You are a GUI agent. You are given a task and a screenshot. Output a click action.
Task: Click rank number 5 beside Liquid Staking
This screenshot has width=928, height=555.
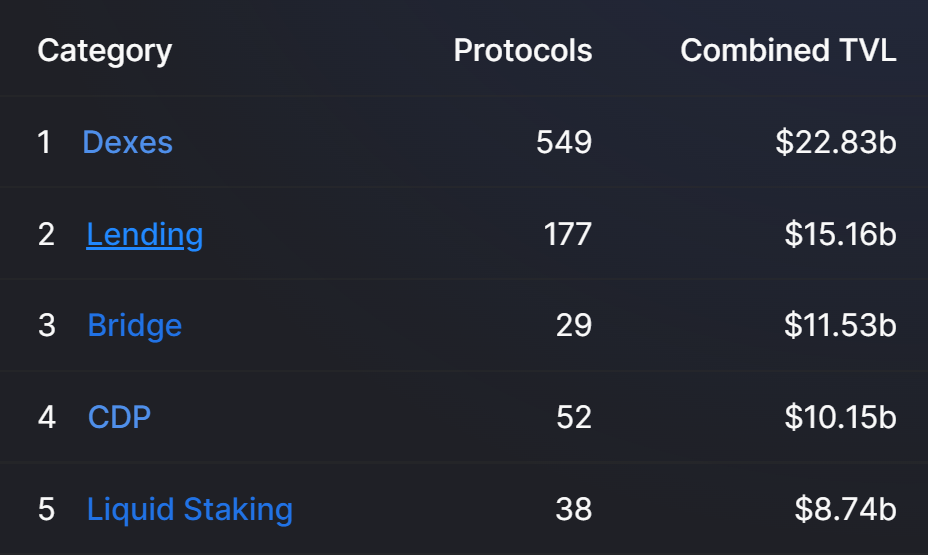[46, 509]
